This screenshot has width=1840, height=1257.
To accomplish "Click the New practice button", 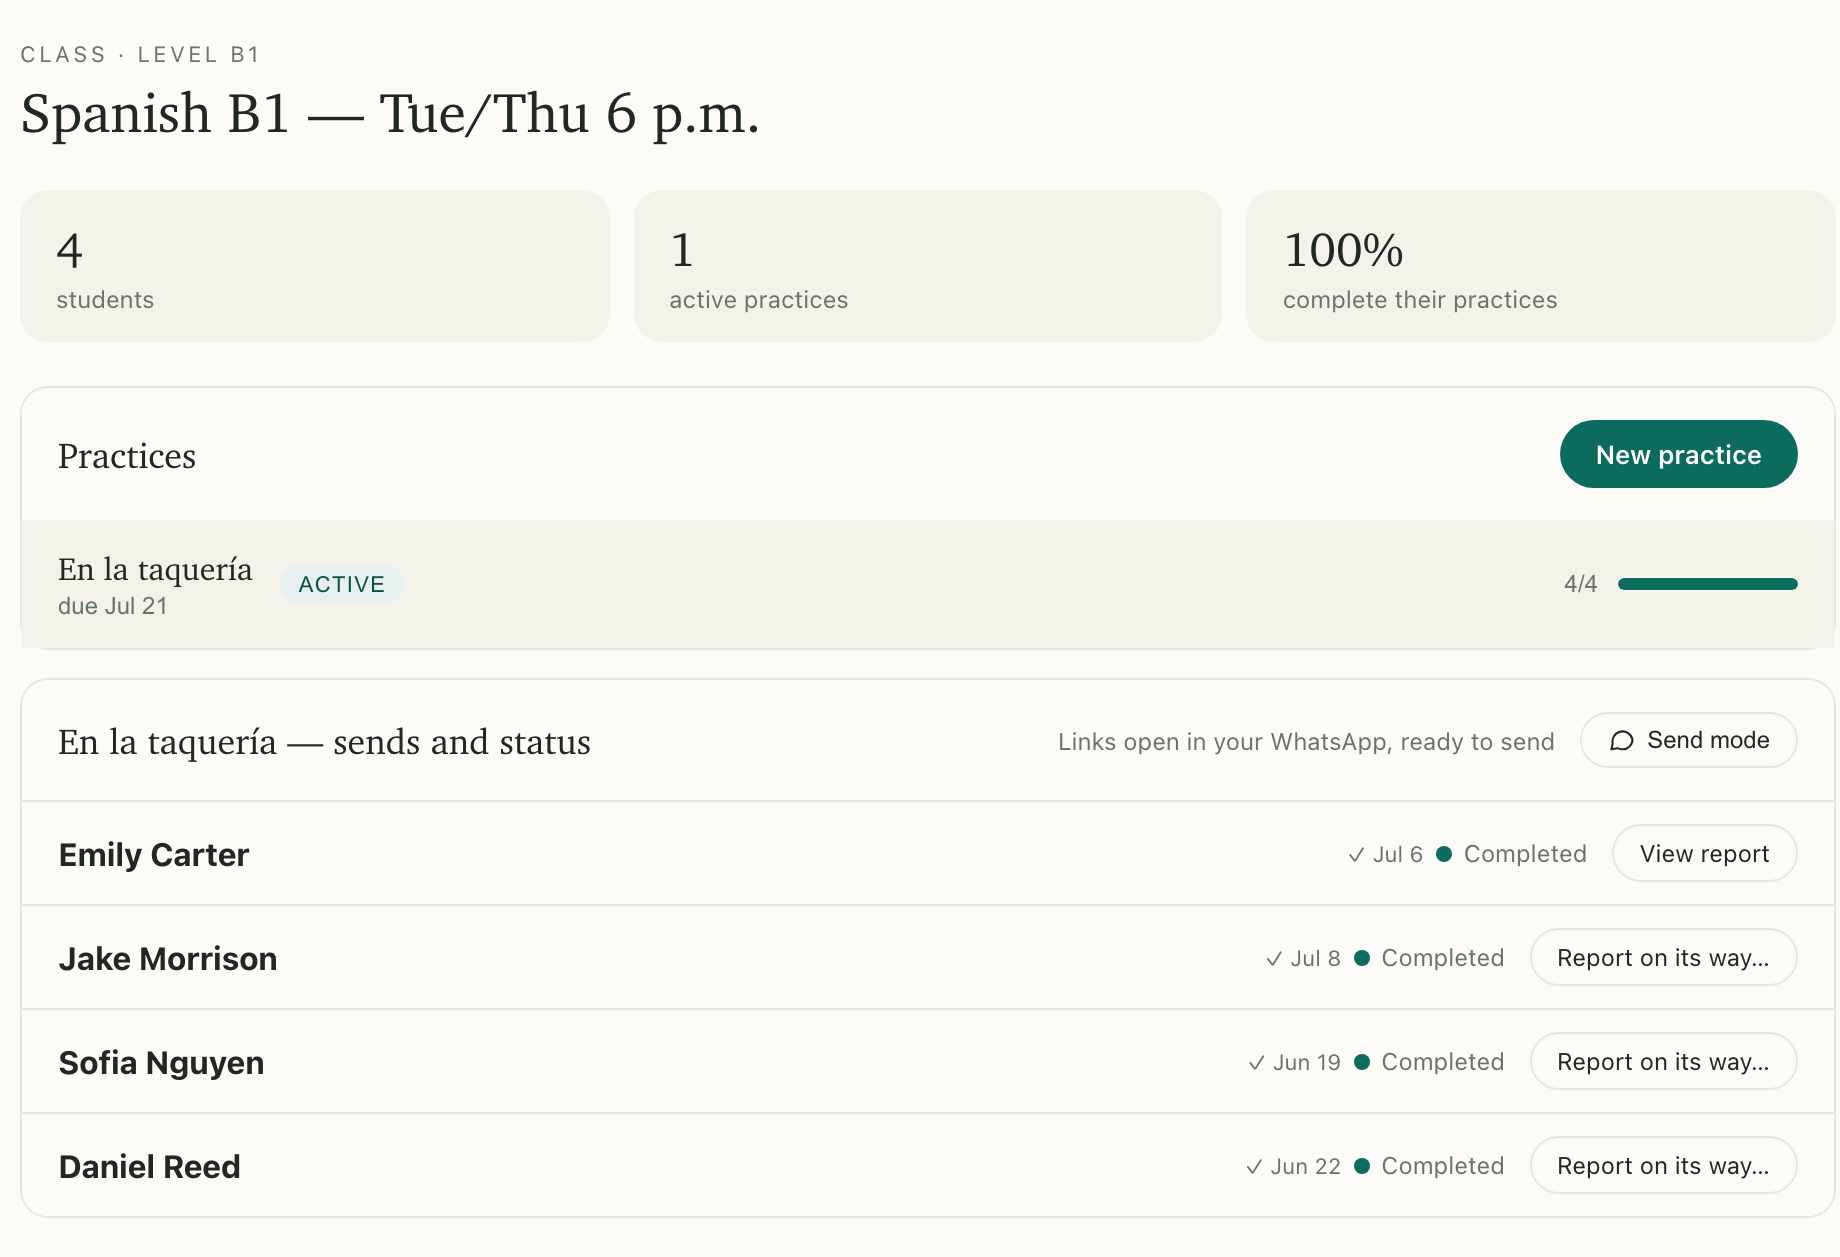I will pyautogui.click(x=1678, y=454).
